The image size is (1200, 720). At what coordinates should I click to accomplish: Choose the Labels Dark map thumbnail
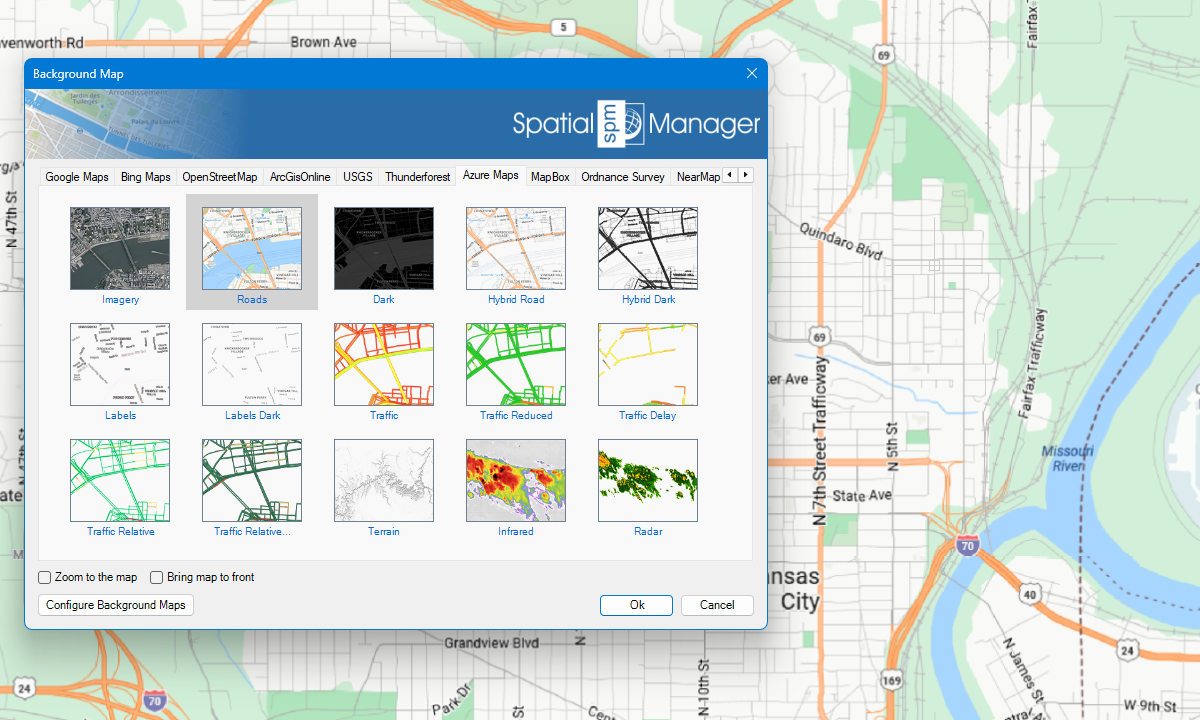click(x=252, y=364)
